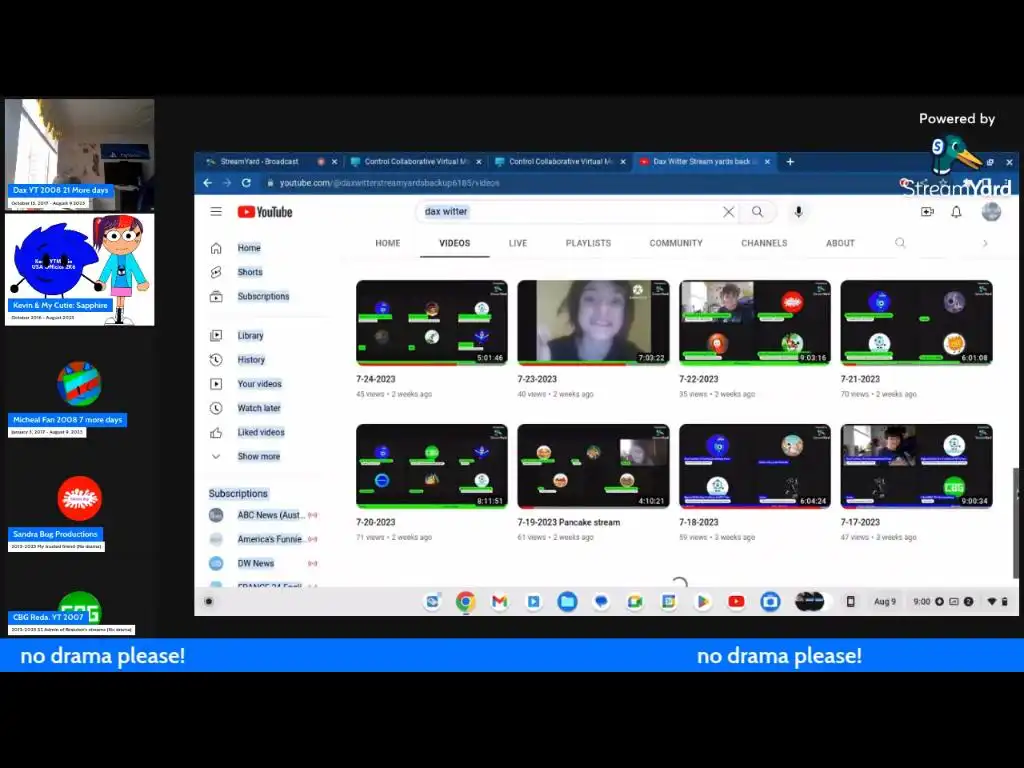This screenshot has width=1024, height=768.
Task: Click the launcher circle on the shelf
Action: (209, 601)
